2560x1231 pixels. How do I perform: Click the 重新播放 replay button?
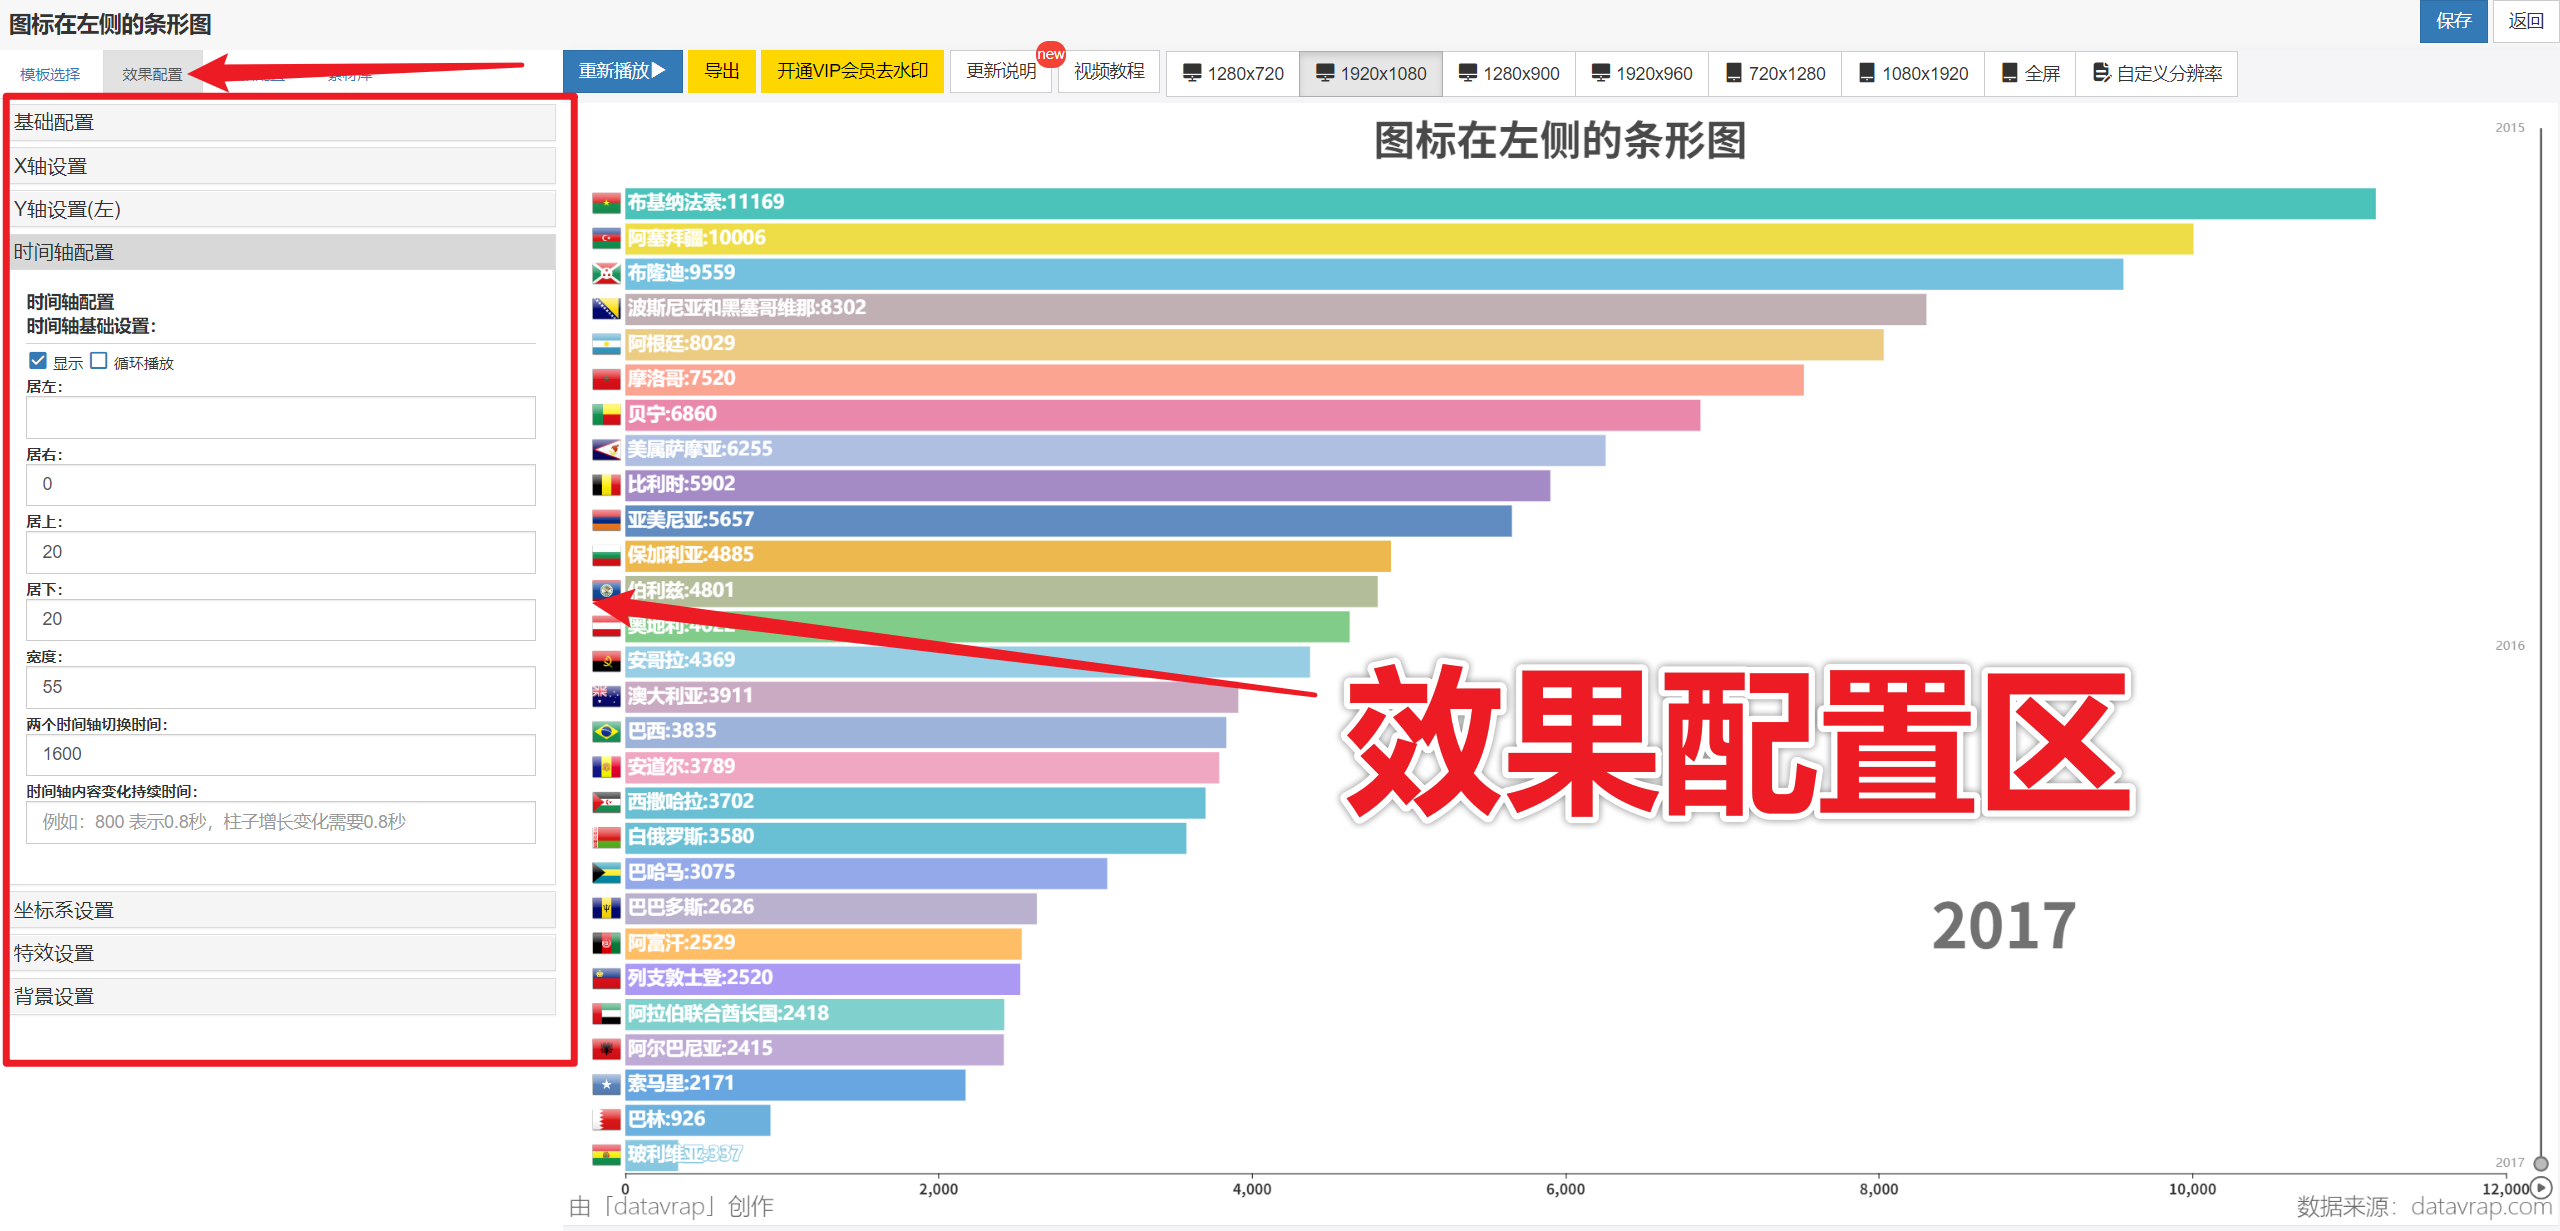click(x=621, y=71)
